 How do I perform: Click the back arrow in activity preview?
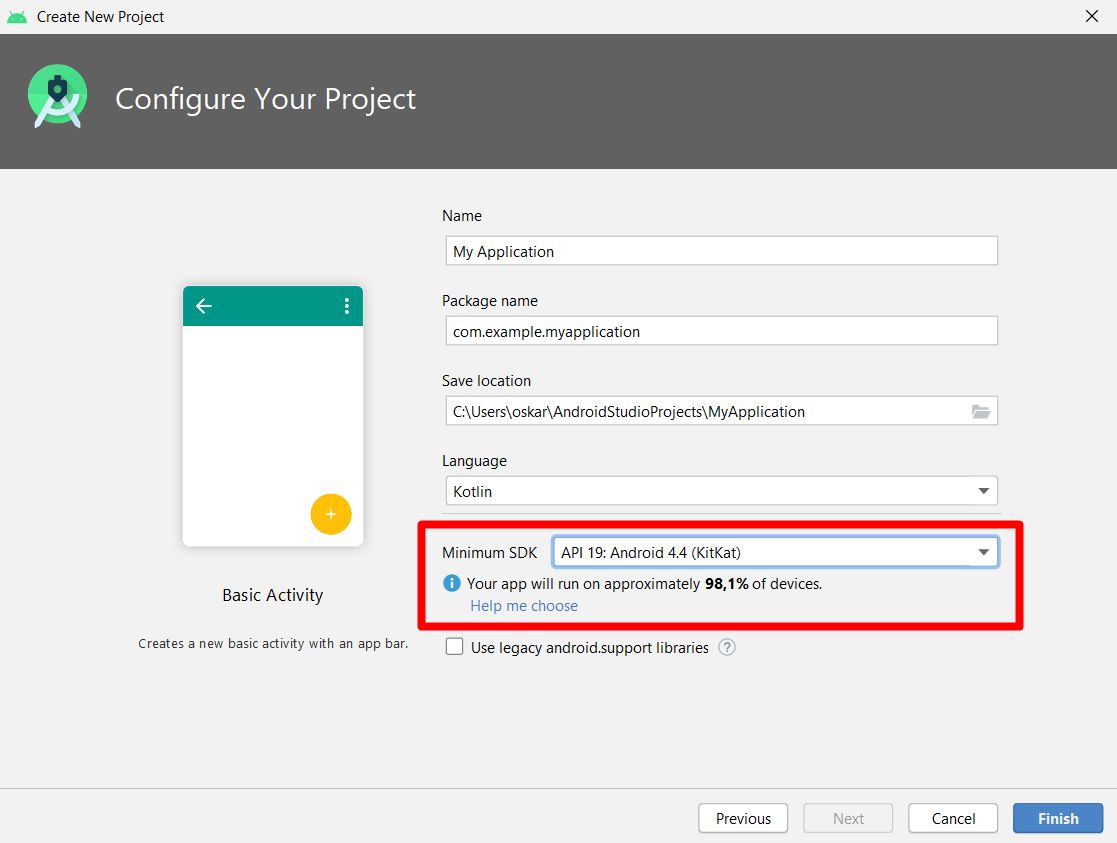[x=204, y=306]
